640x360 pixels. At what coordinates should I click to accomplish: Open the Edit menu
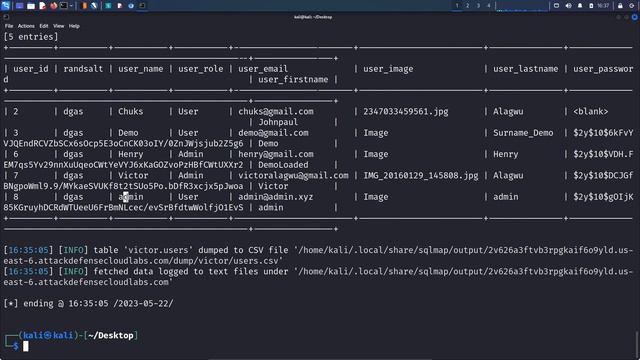[44, 26]
